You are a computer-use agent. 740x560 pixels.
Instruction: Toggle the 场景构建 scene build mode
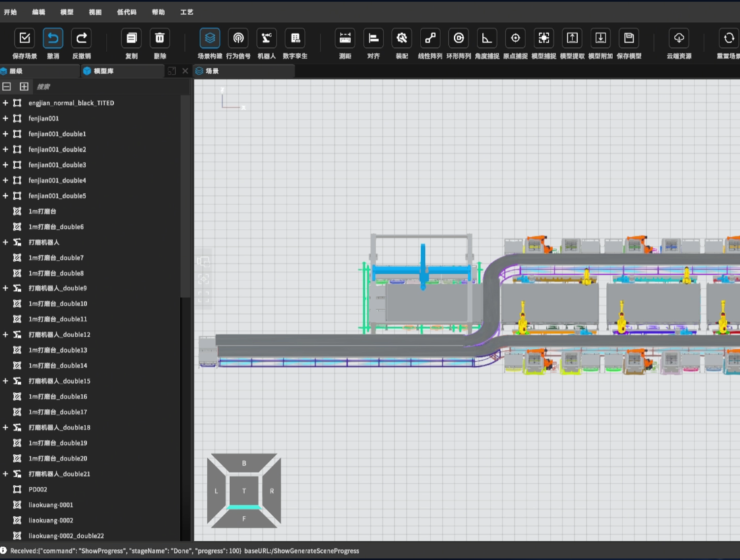(210, 38)
